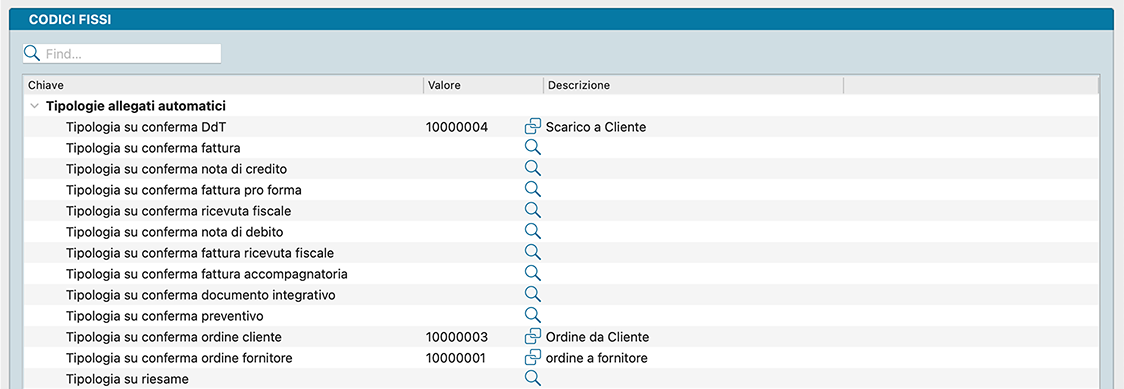Sort by the Chiave column header

click(223, 85)
